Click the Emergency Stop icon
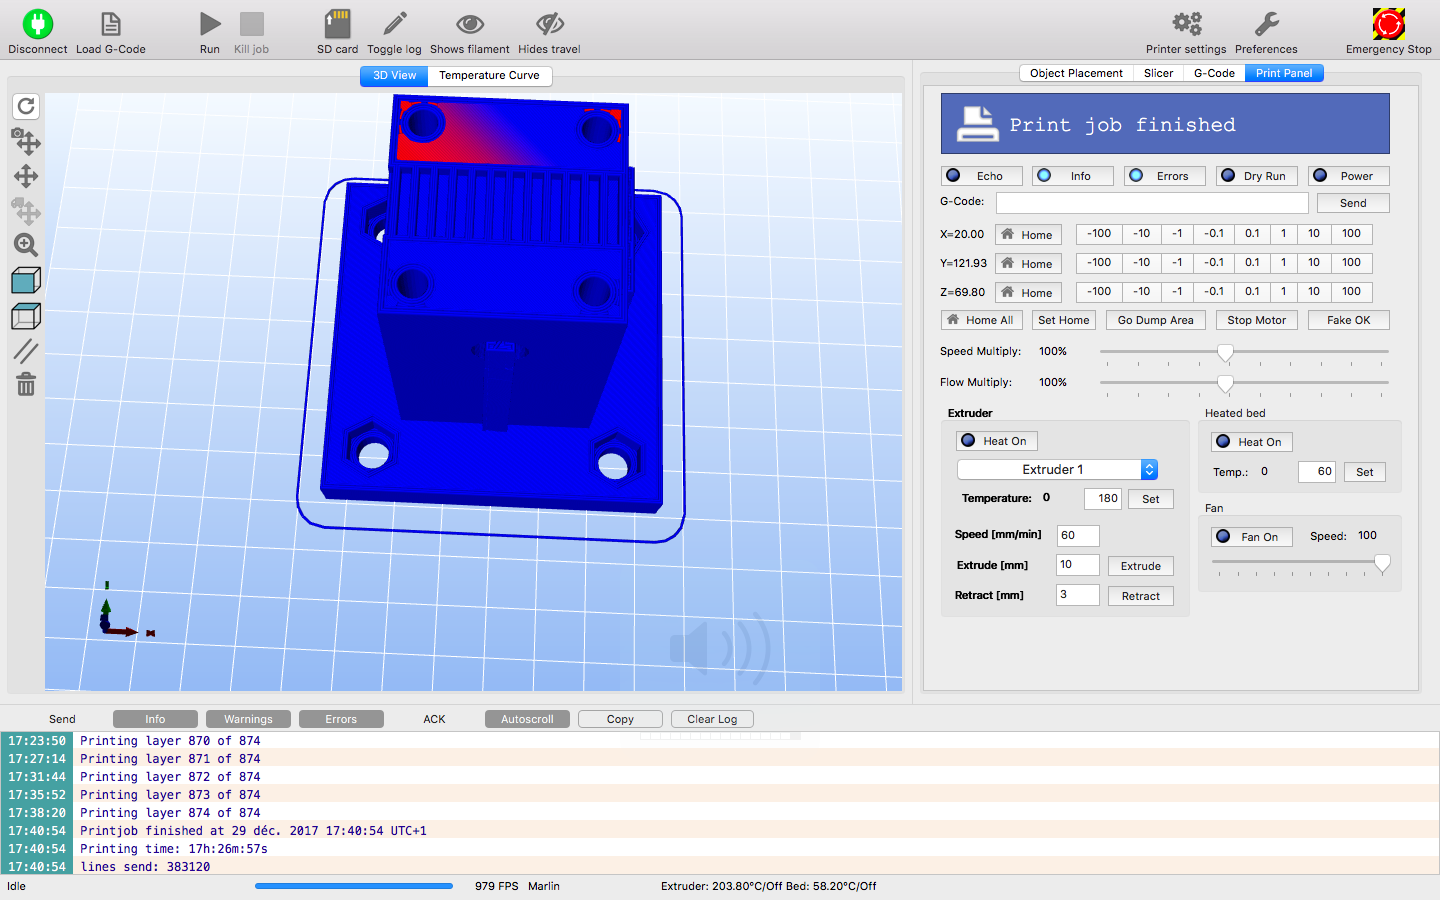This screenshot has width=1440, height=900. (1388, 24)
